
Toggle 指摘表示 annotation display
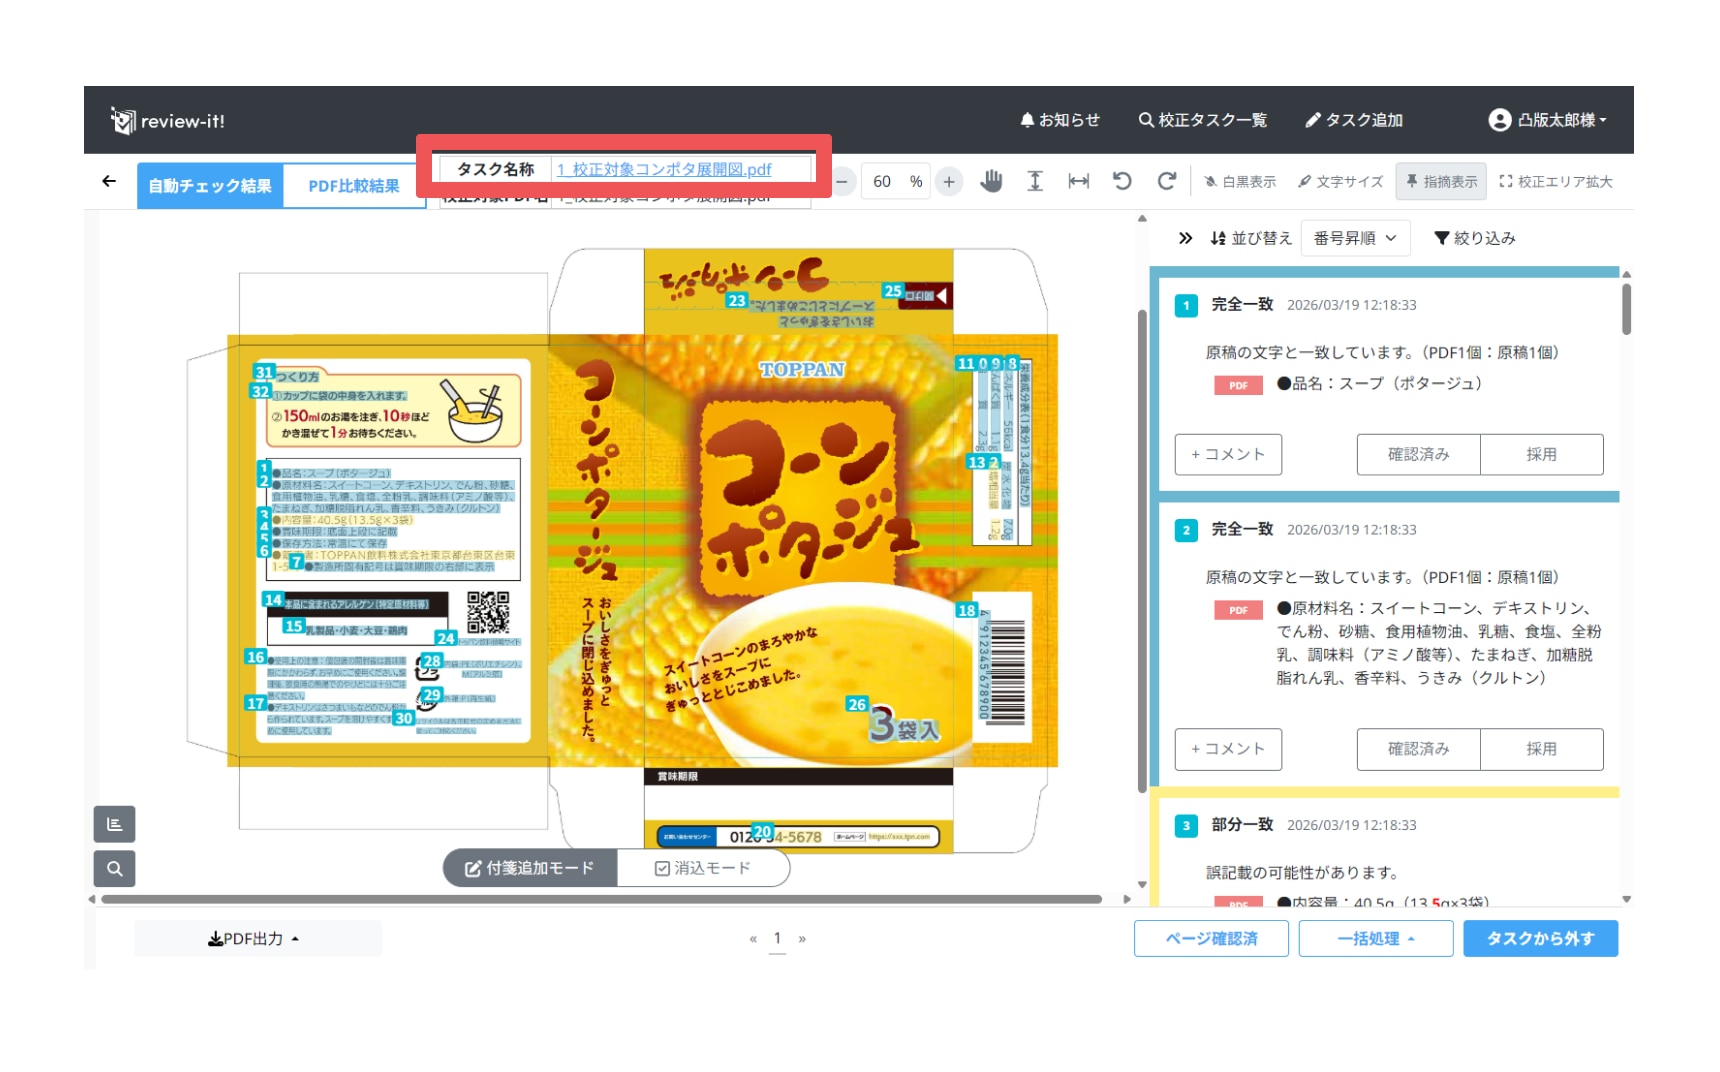(x=1441, y=182)
